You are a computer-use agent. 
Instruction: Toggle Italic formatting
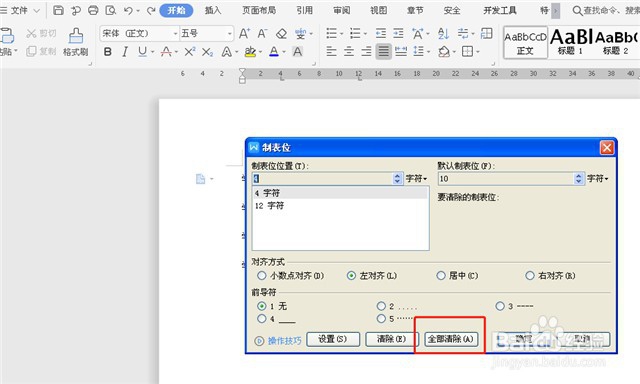tap(125, 52)
